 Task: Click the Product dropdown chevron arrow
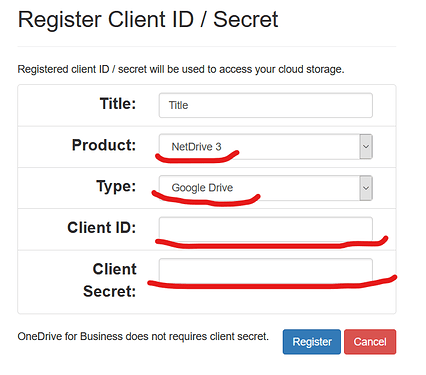click(366, 147)
